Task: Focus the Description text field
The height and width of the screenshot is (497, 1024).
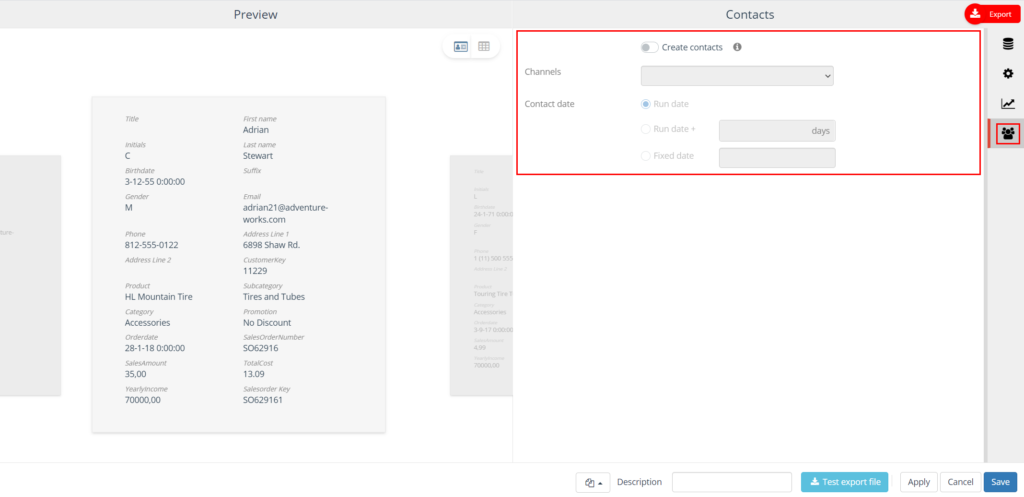Action: (732, 482)
